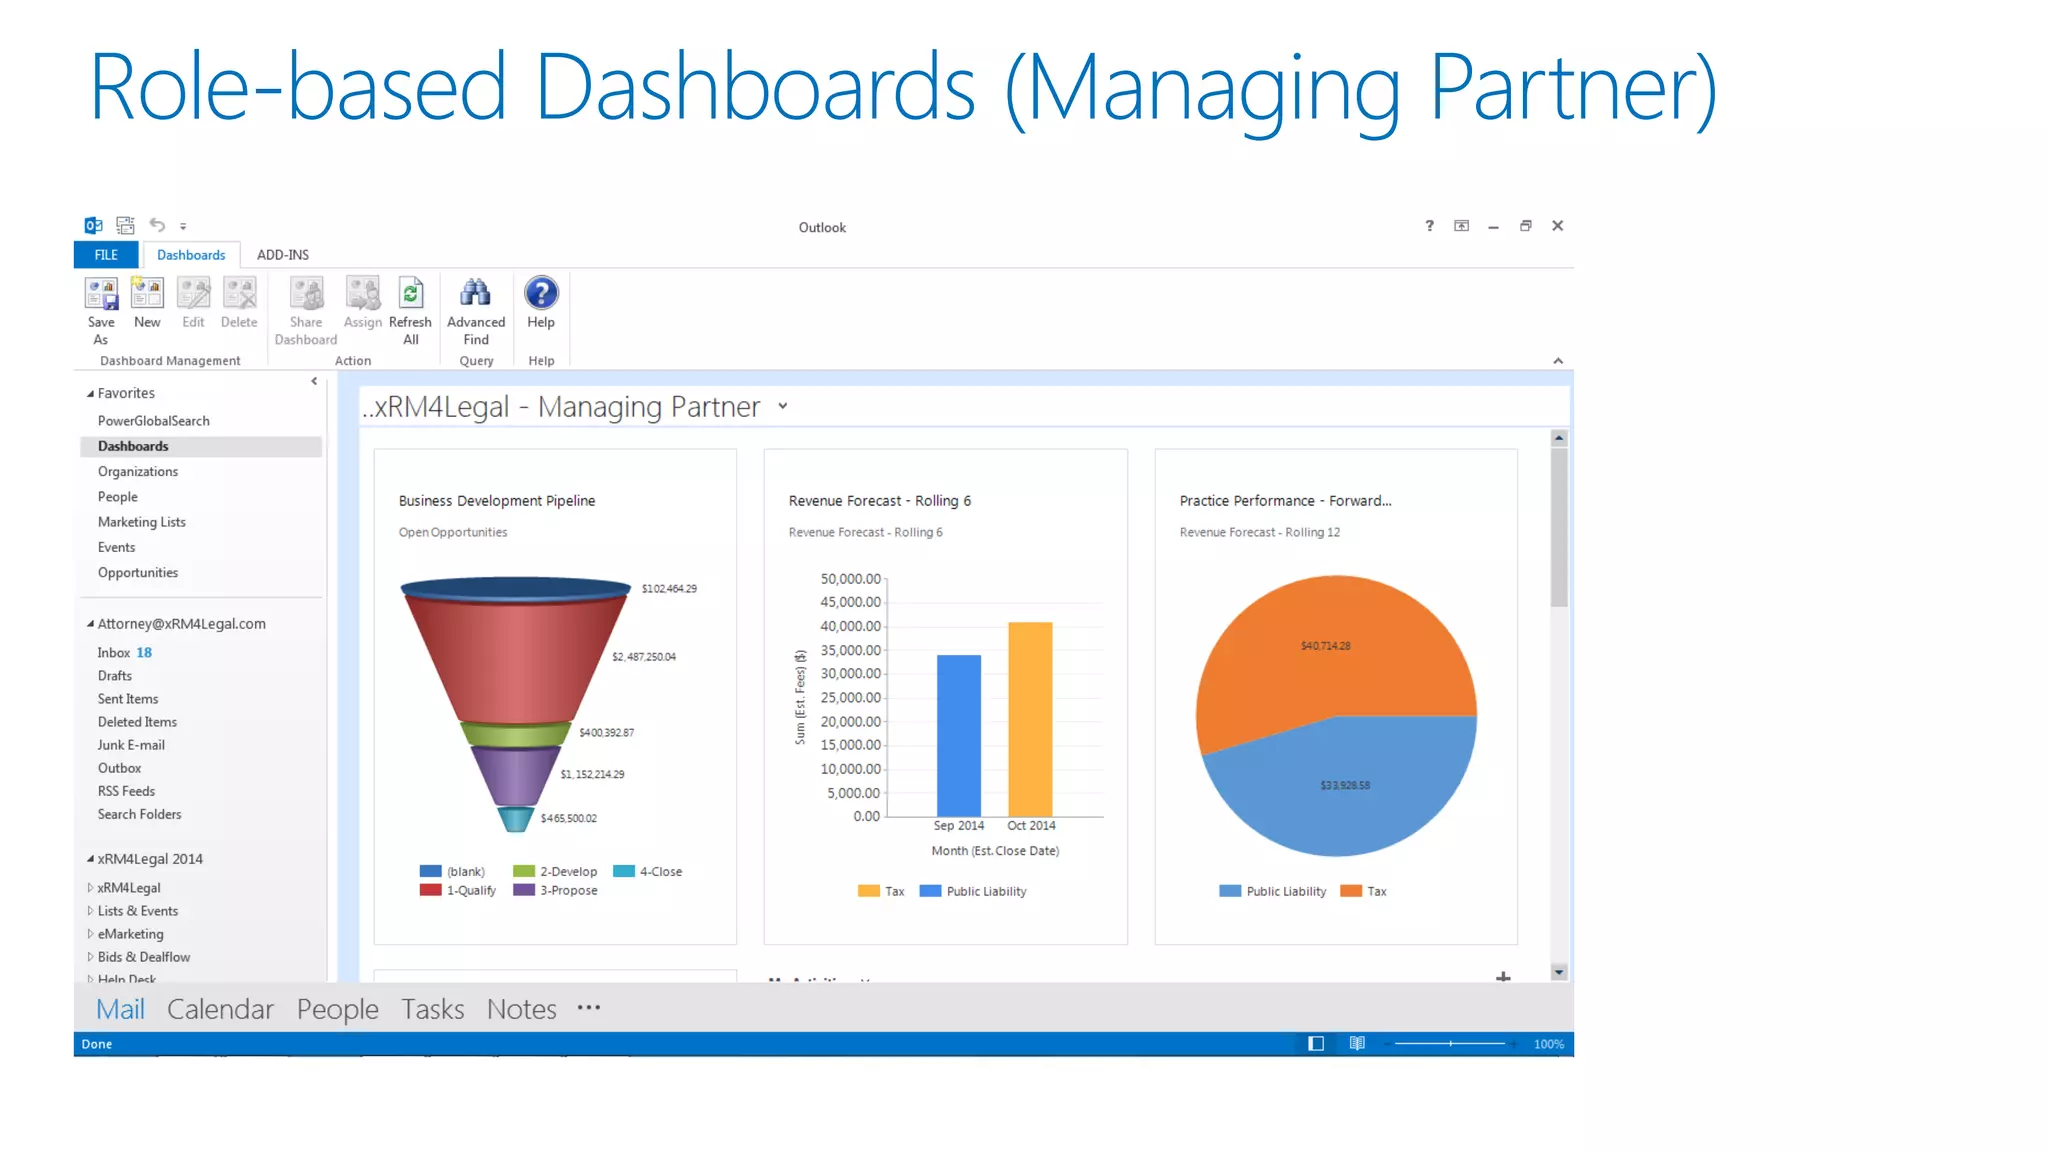Open the FILE tab
2048x1152 pixels.
coord(106,255)
